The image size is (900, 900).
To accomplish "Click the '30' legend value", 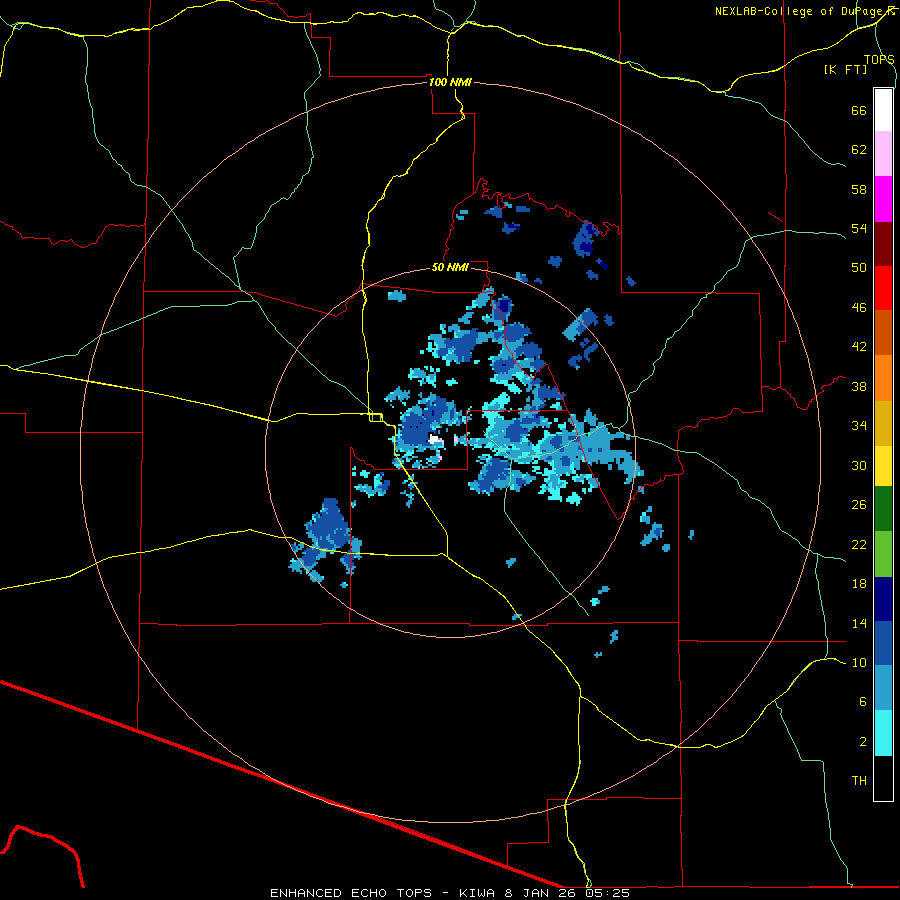I will click(x=859, y=465).
